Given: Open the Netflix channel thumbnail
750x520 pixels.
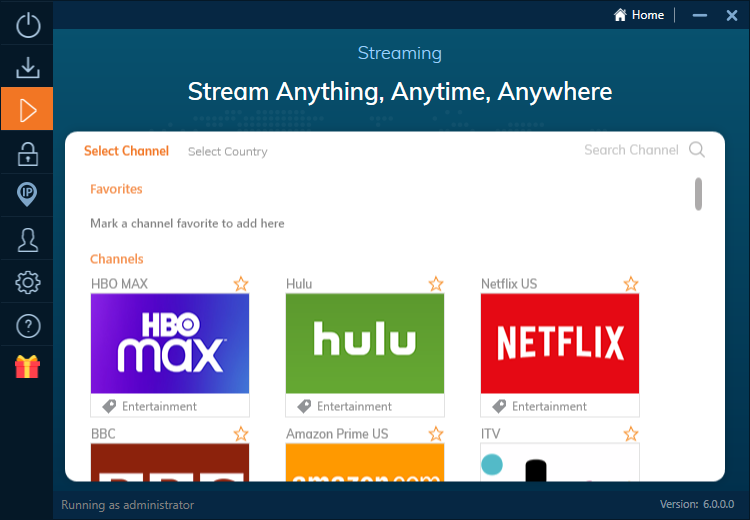Looking at the screenshot, I should point(560,343).
